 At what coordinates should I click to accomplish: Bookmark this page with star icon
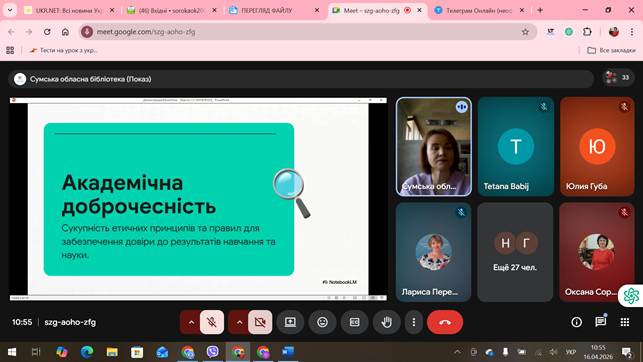coord(525,32)
